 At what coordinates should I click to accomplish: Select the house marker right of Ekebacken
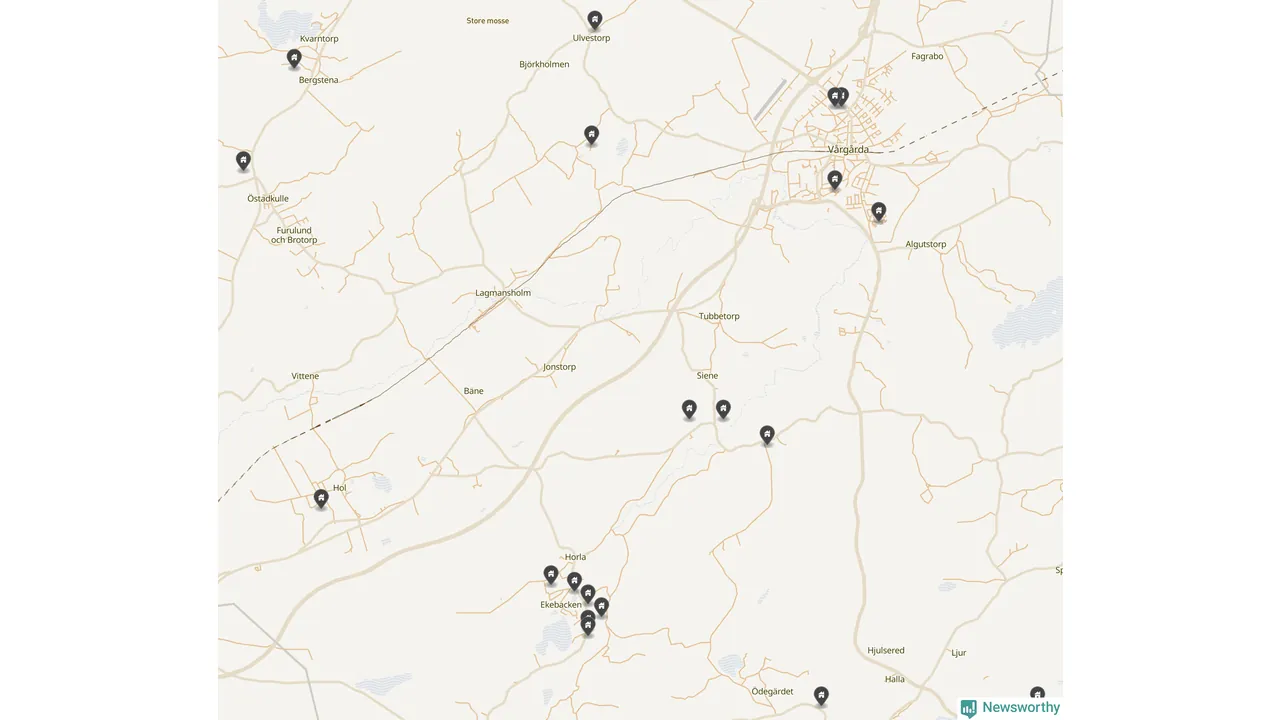(x=601, y=606)
